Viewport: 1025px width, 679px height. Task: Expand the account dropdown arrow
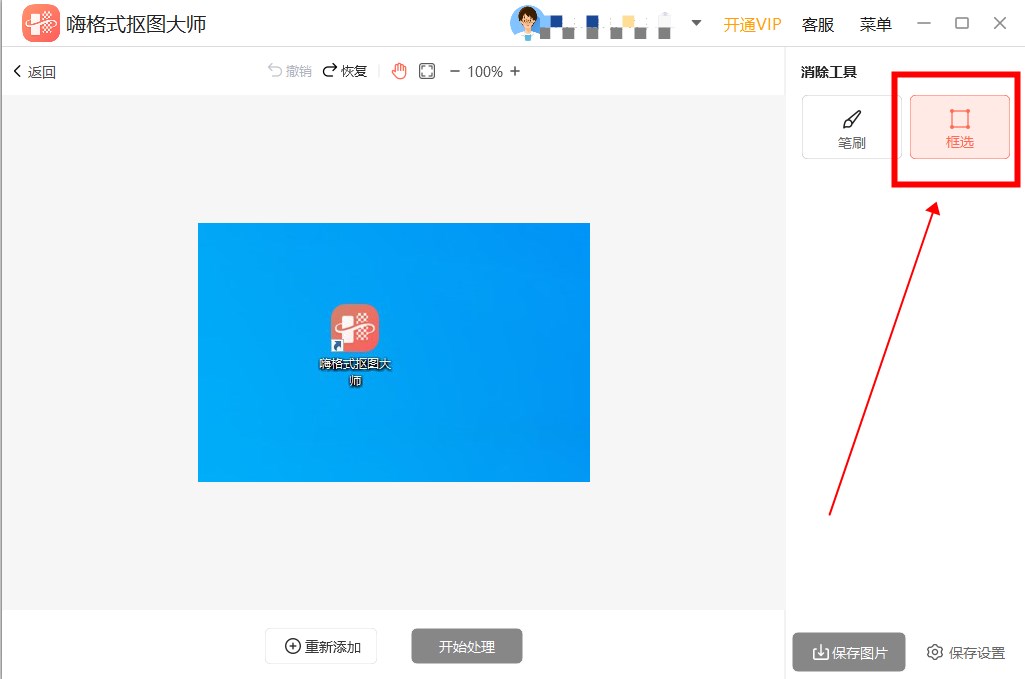696,23
